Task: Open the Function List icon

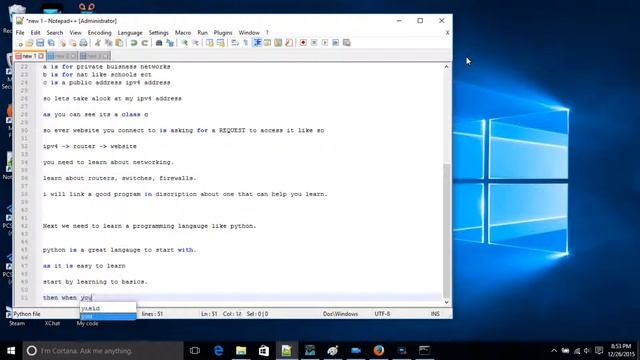Action: [289, 43]
